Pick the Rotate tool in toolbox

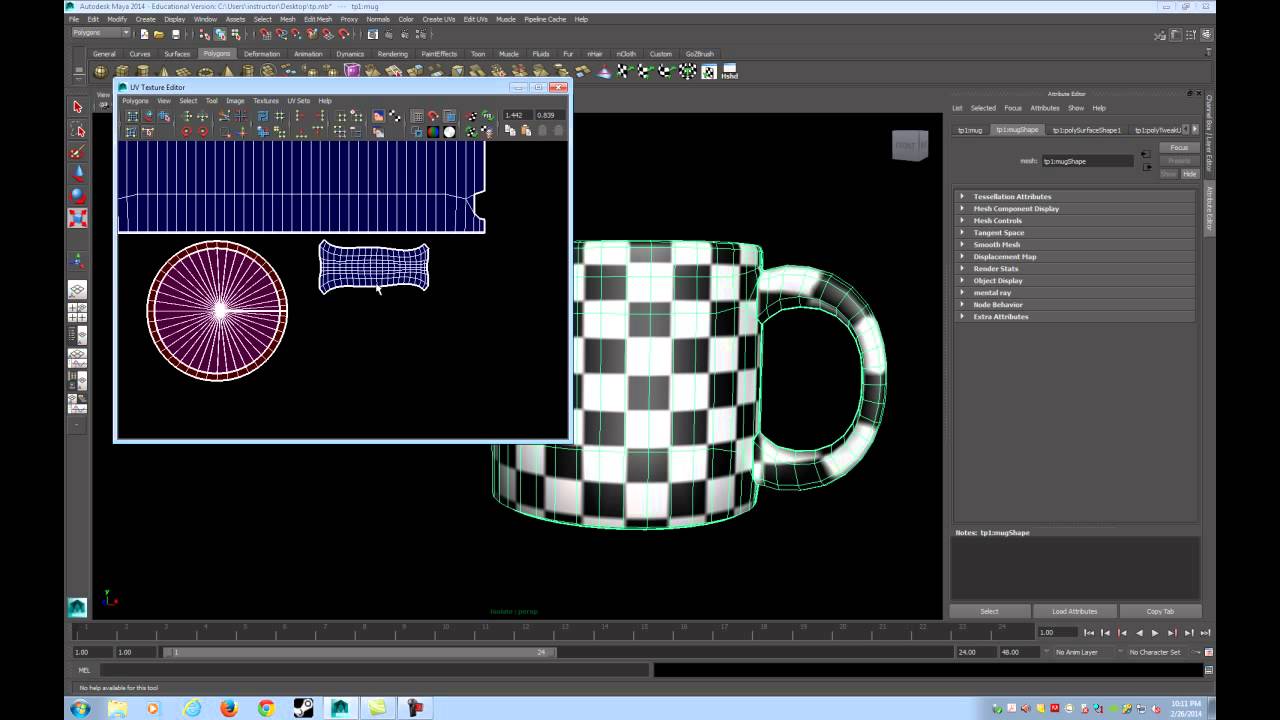[78, 196]
